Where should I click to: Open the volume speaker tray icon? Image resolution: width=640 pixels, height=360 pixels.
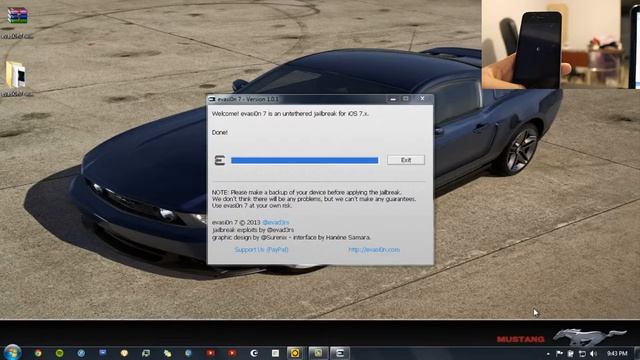click(593, 353)
